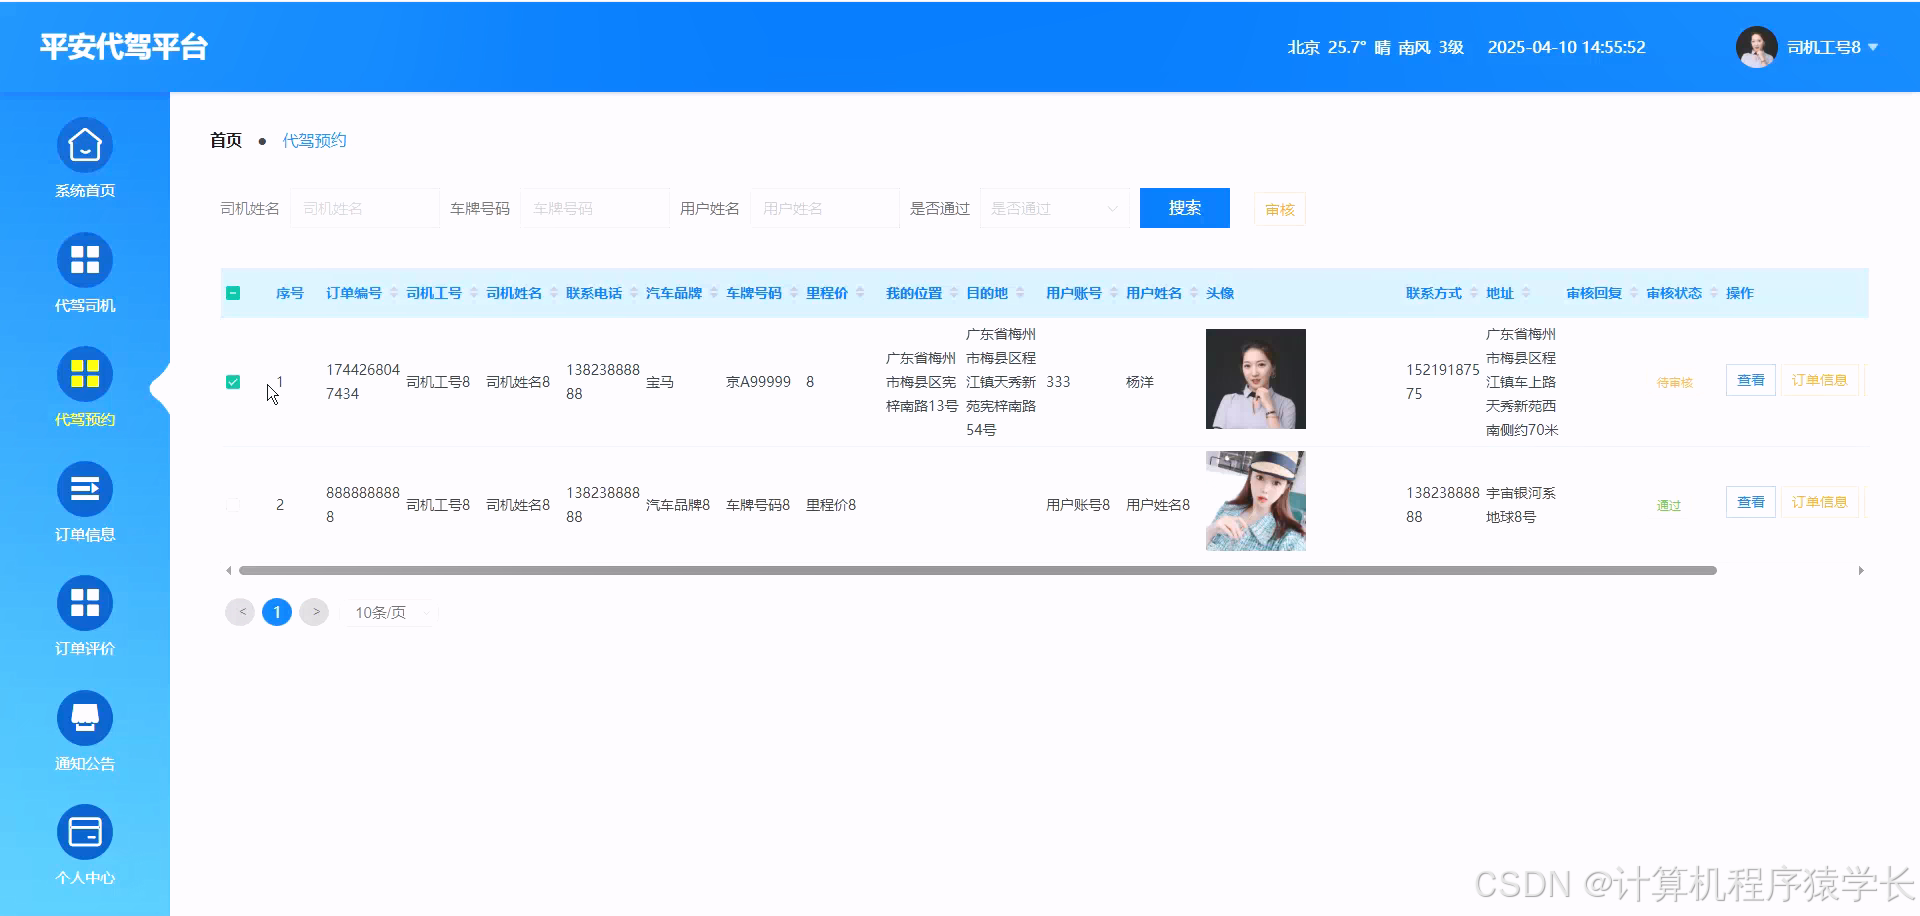Screen dimensions: 1920x916
Task: Click 首页 breadcrumb
Action: pyautogui.click(x=226, y=140)
